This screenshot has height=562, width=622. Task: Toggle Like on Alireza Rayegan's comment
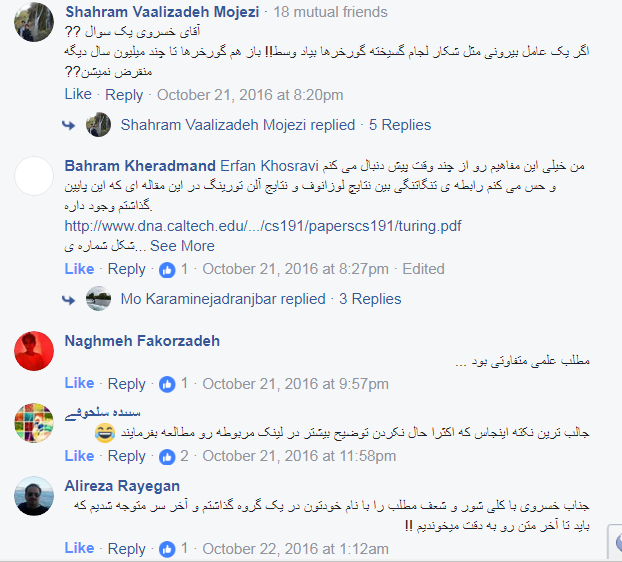[79, 548]
